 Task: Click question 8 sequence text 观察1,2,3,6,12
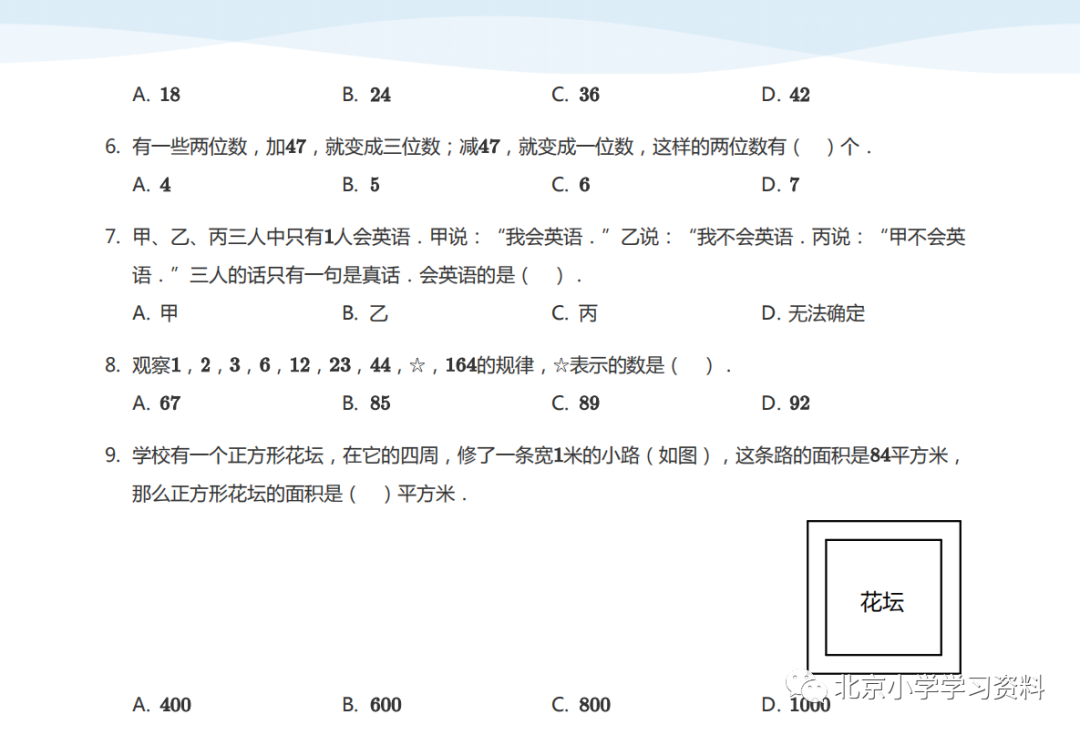pyautogui.click(x=418, y=365)
